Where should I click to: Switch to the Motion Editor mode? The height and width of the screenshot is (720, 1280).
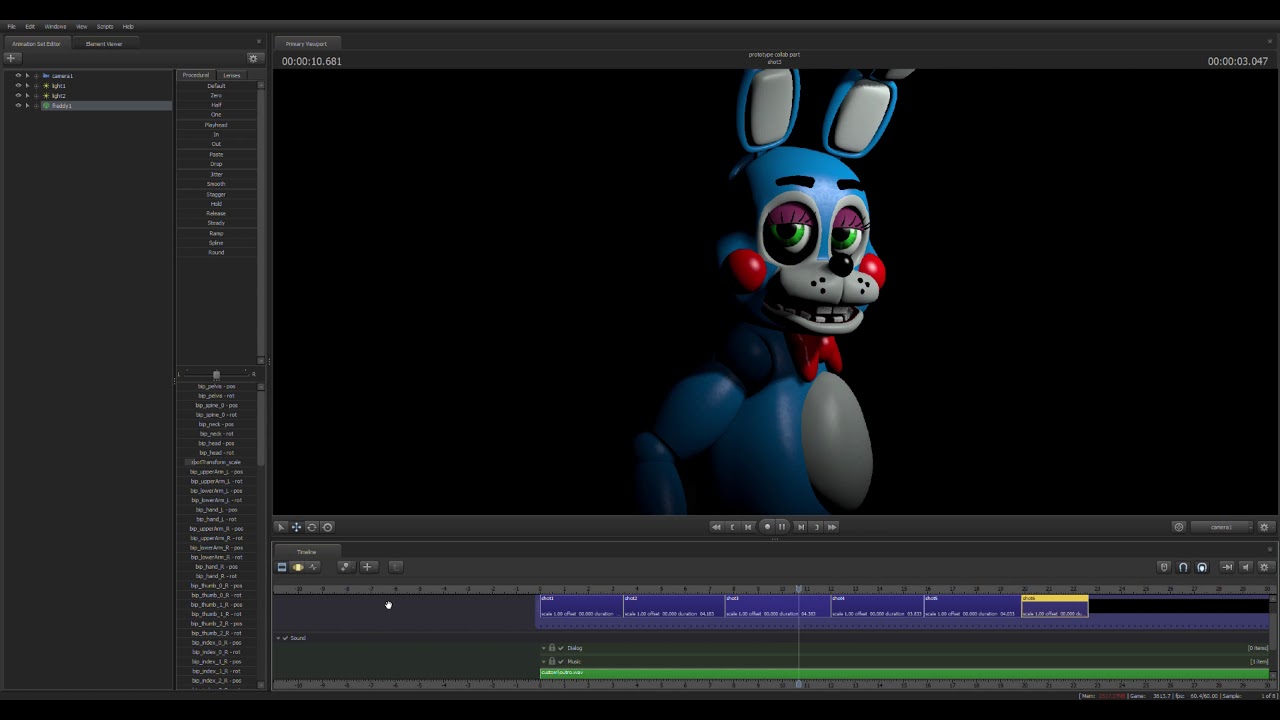click(x=297, y=567)
